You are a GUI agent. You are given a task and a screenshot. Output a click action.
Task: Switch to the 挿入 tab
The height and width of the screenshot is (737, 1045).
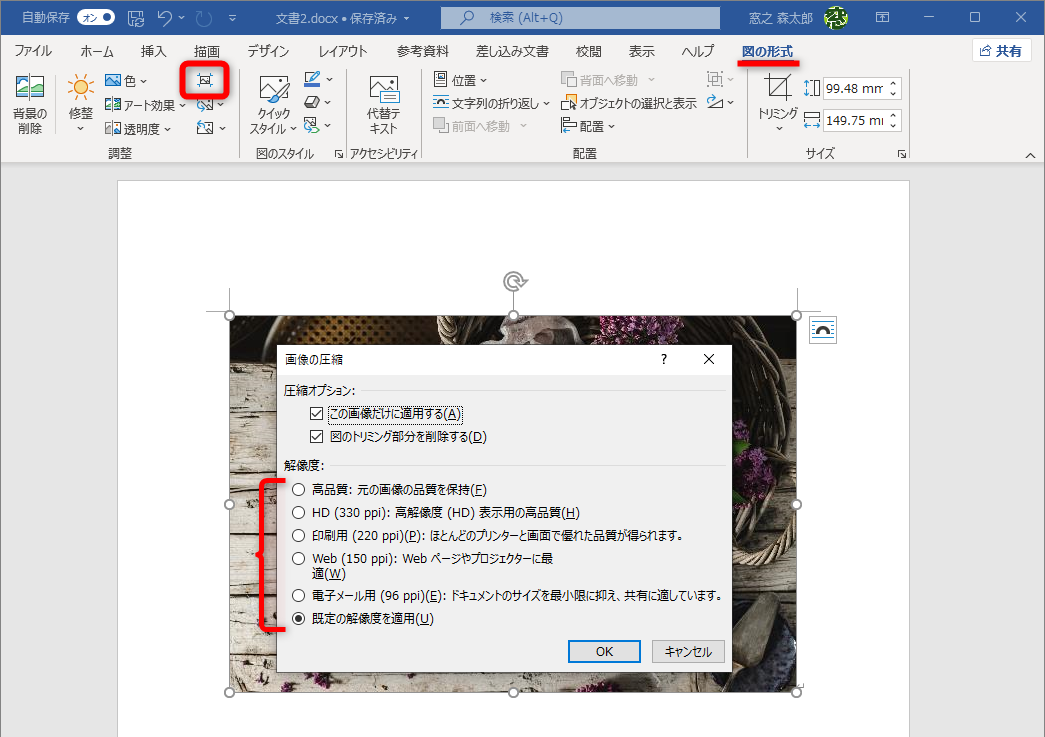tap(153, 51)
